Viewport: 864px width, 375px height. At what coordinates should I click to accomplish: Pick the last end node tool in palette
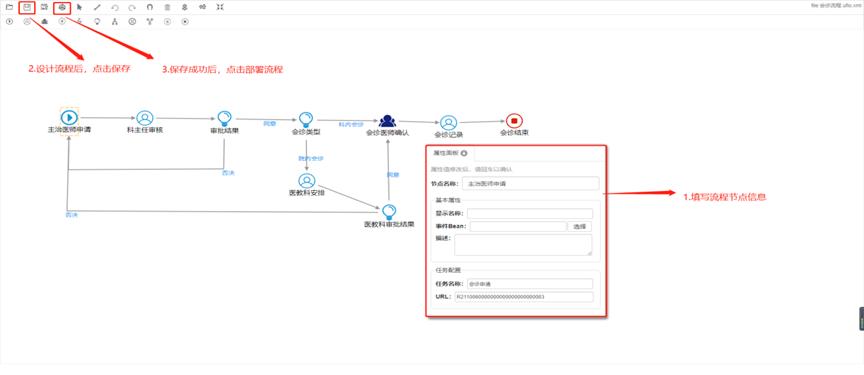point(185,21)
